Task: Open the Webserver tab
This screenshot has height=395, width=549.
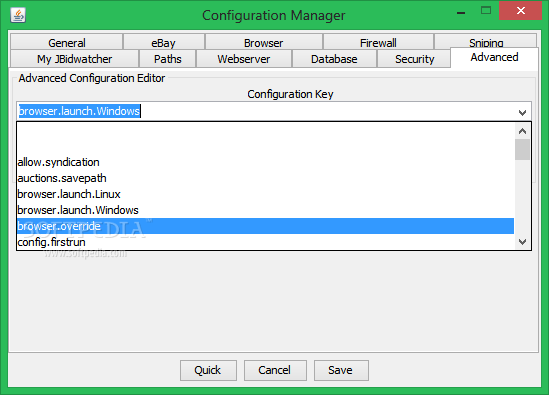Action: 244,58
